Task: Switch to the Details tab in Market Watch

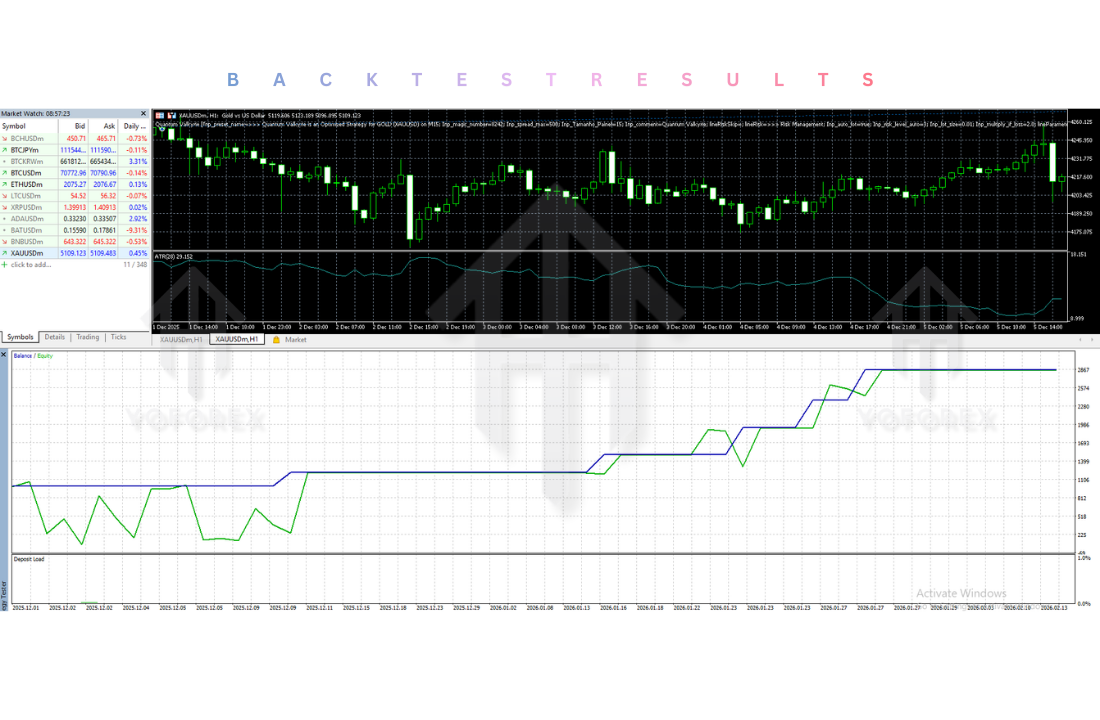Action: (55, 337)
